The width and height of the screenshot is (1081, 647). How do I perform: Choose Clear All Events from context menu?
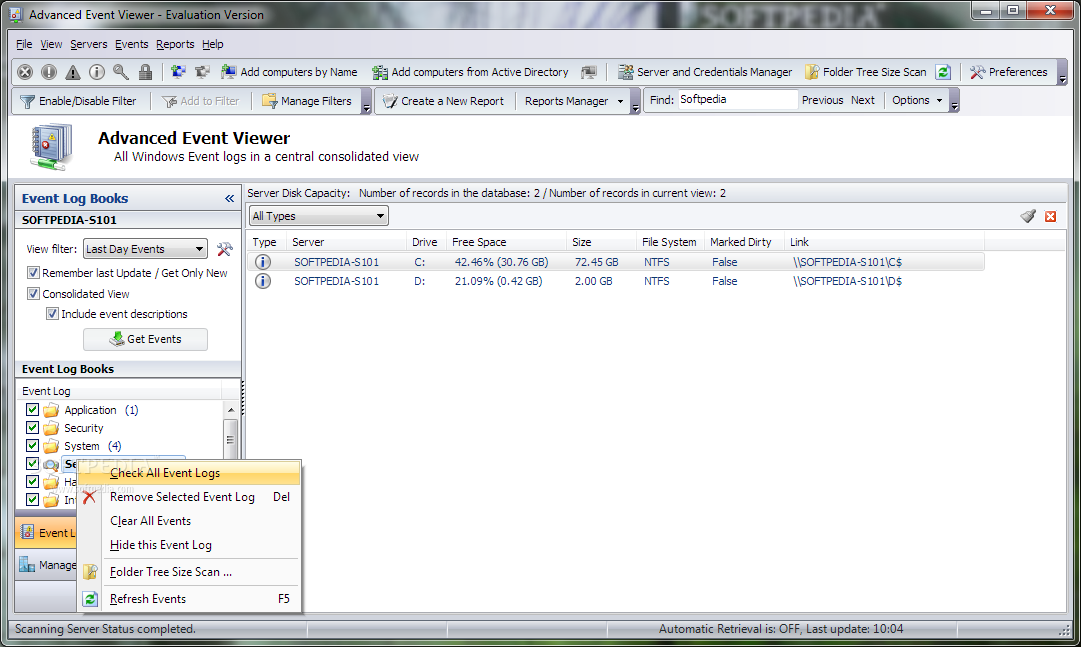[x=190, y=521]
